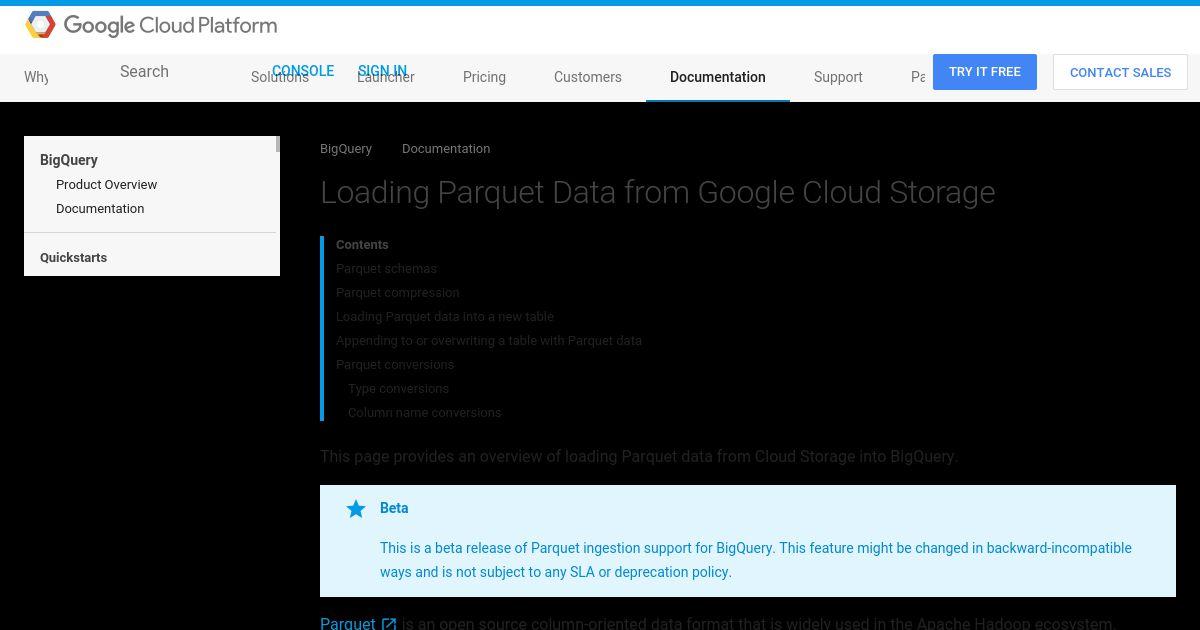Viewport: 1200px width, 630px height.
Task: Click the Contents heading
Action: [x=362, y=244]
